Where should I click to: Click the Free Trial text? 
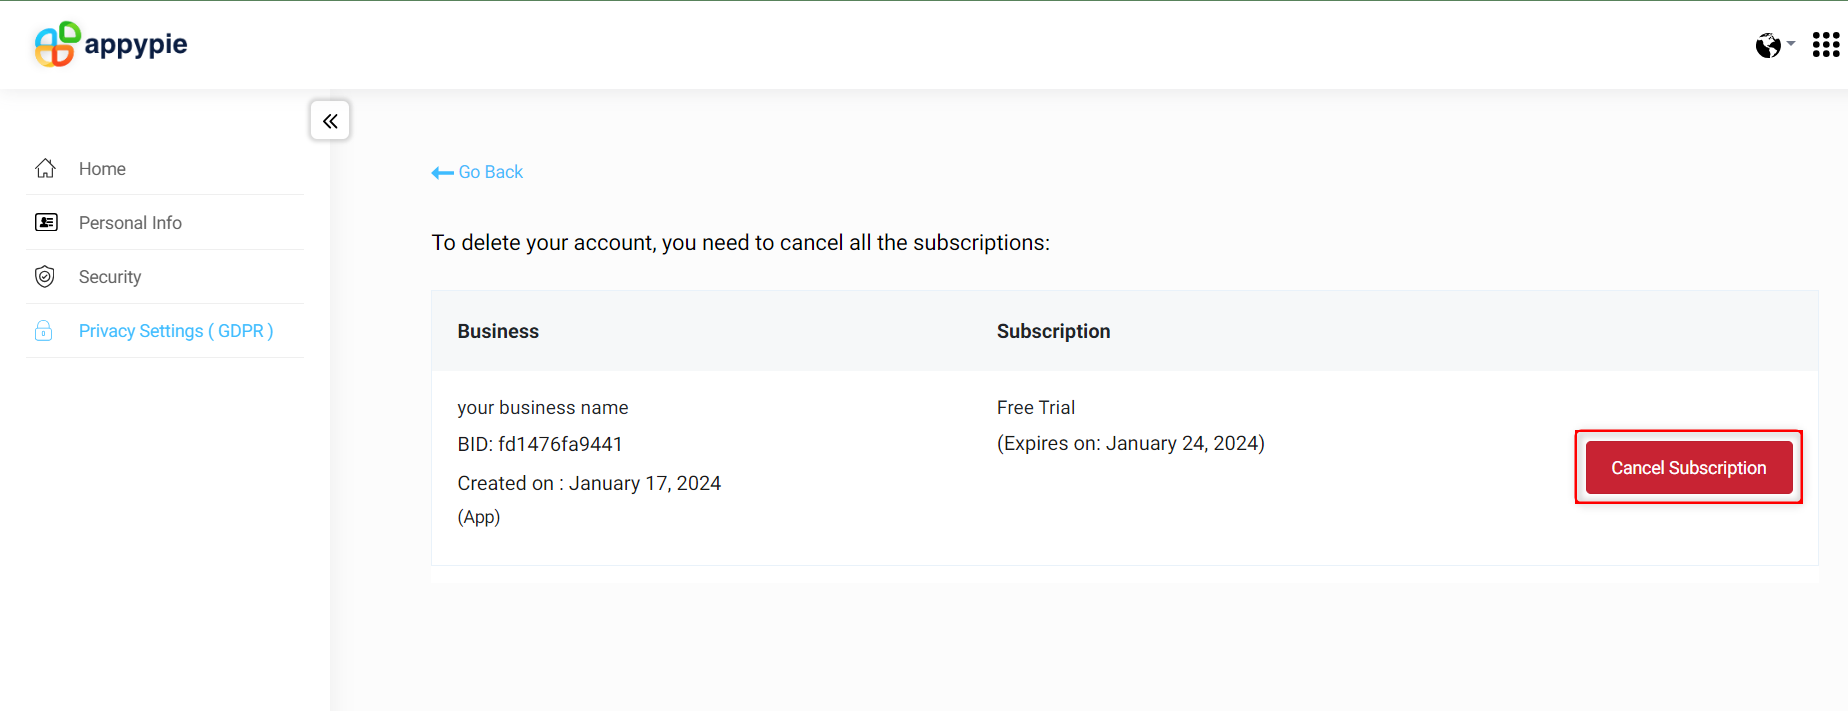[x=1036, y=407]
